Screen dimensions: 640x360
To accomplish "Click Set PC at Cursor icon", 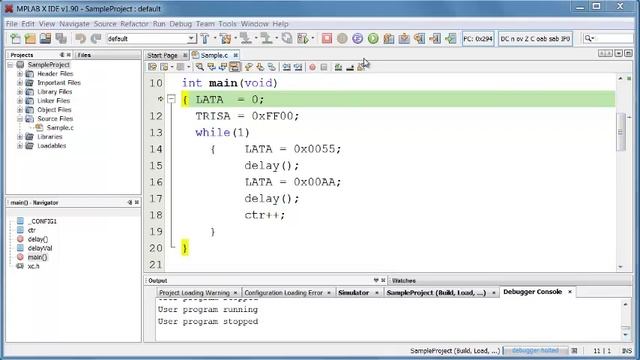I will pos(435,39).
